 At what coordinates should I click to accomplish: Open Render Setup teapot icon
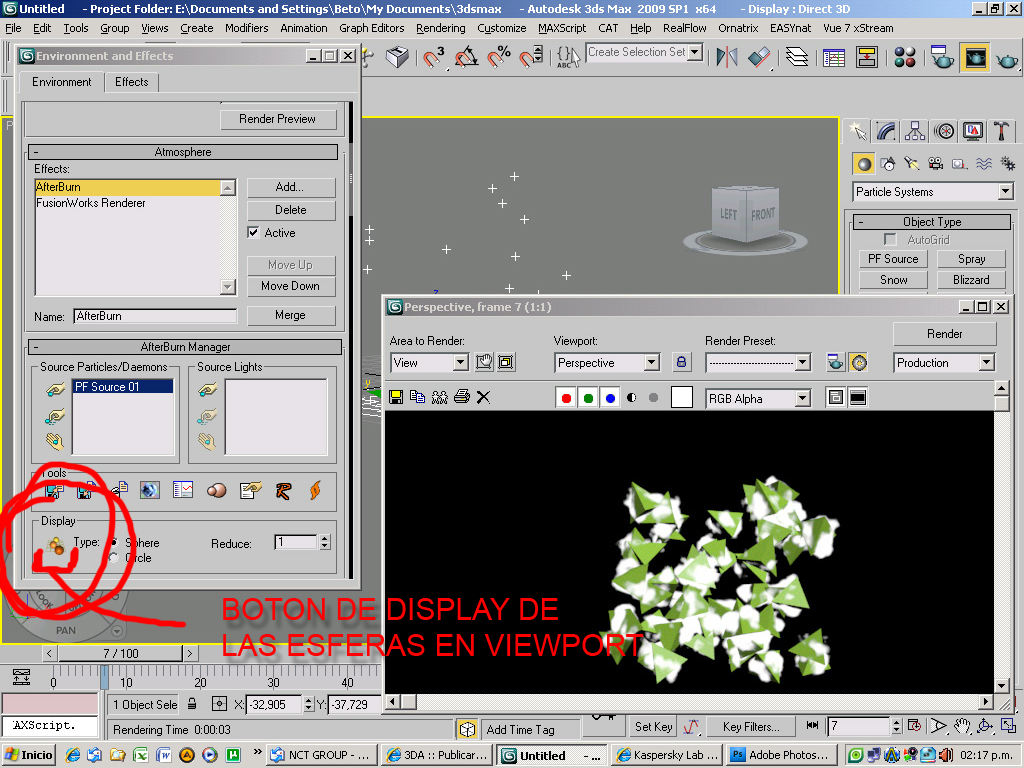click(x=941, y=57)
